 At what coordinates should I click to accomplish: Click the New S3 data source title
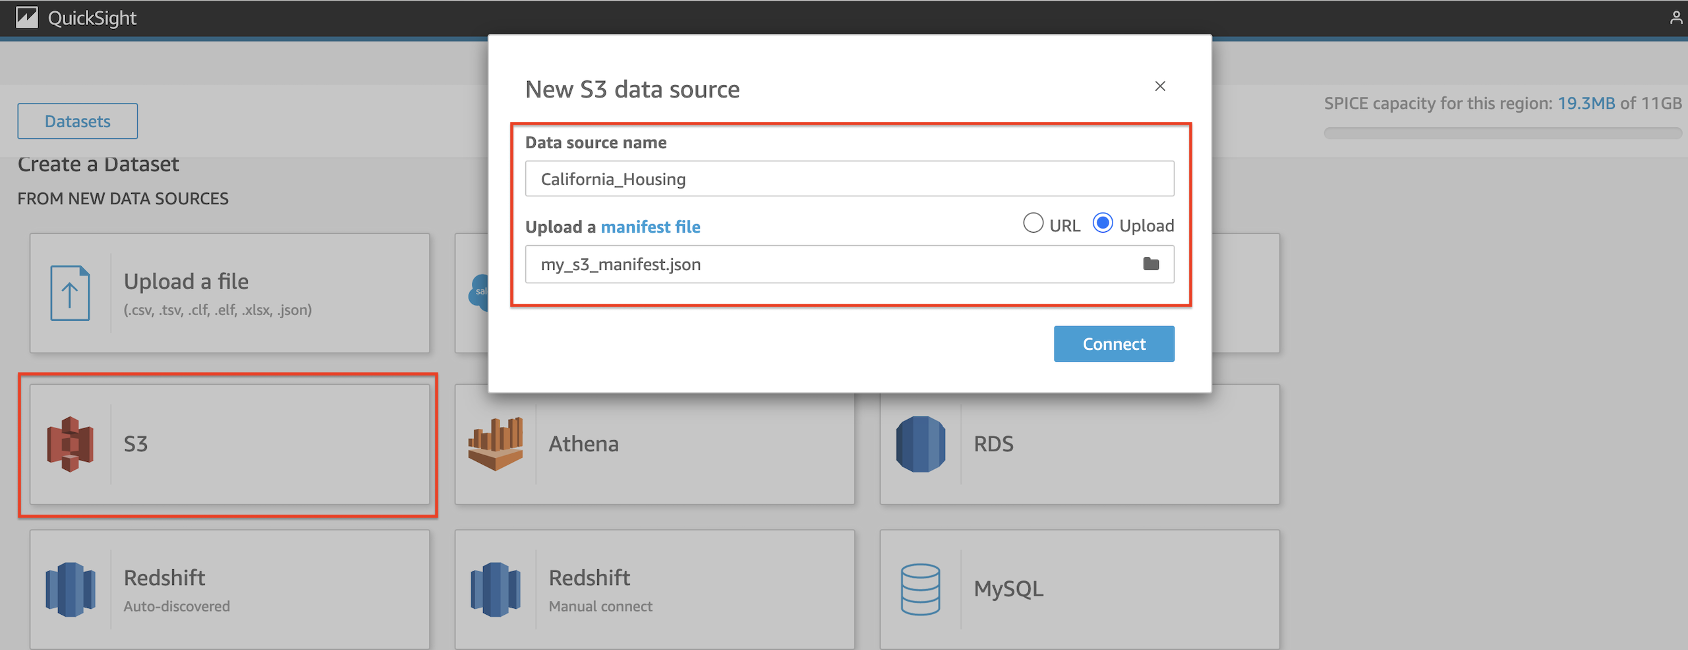633,89
